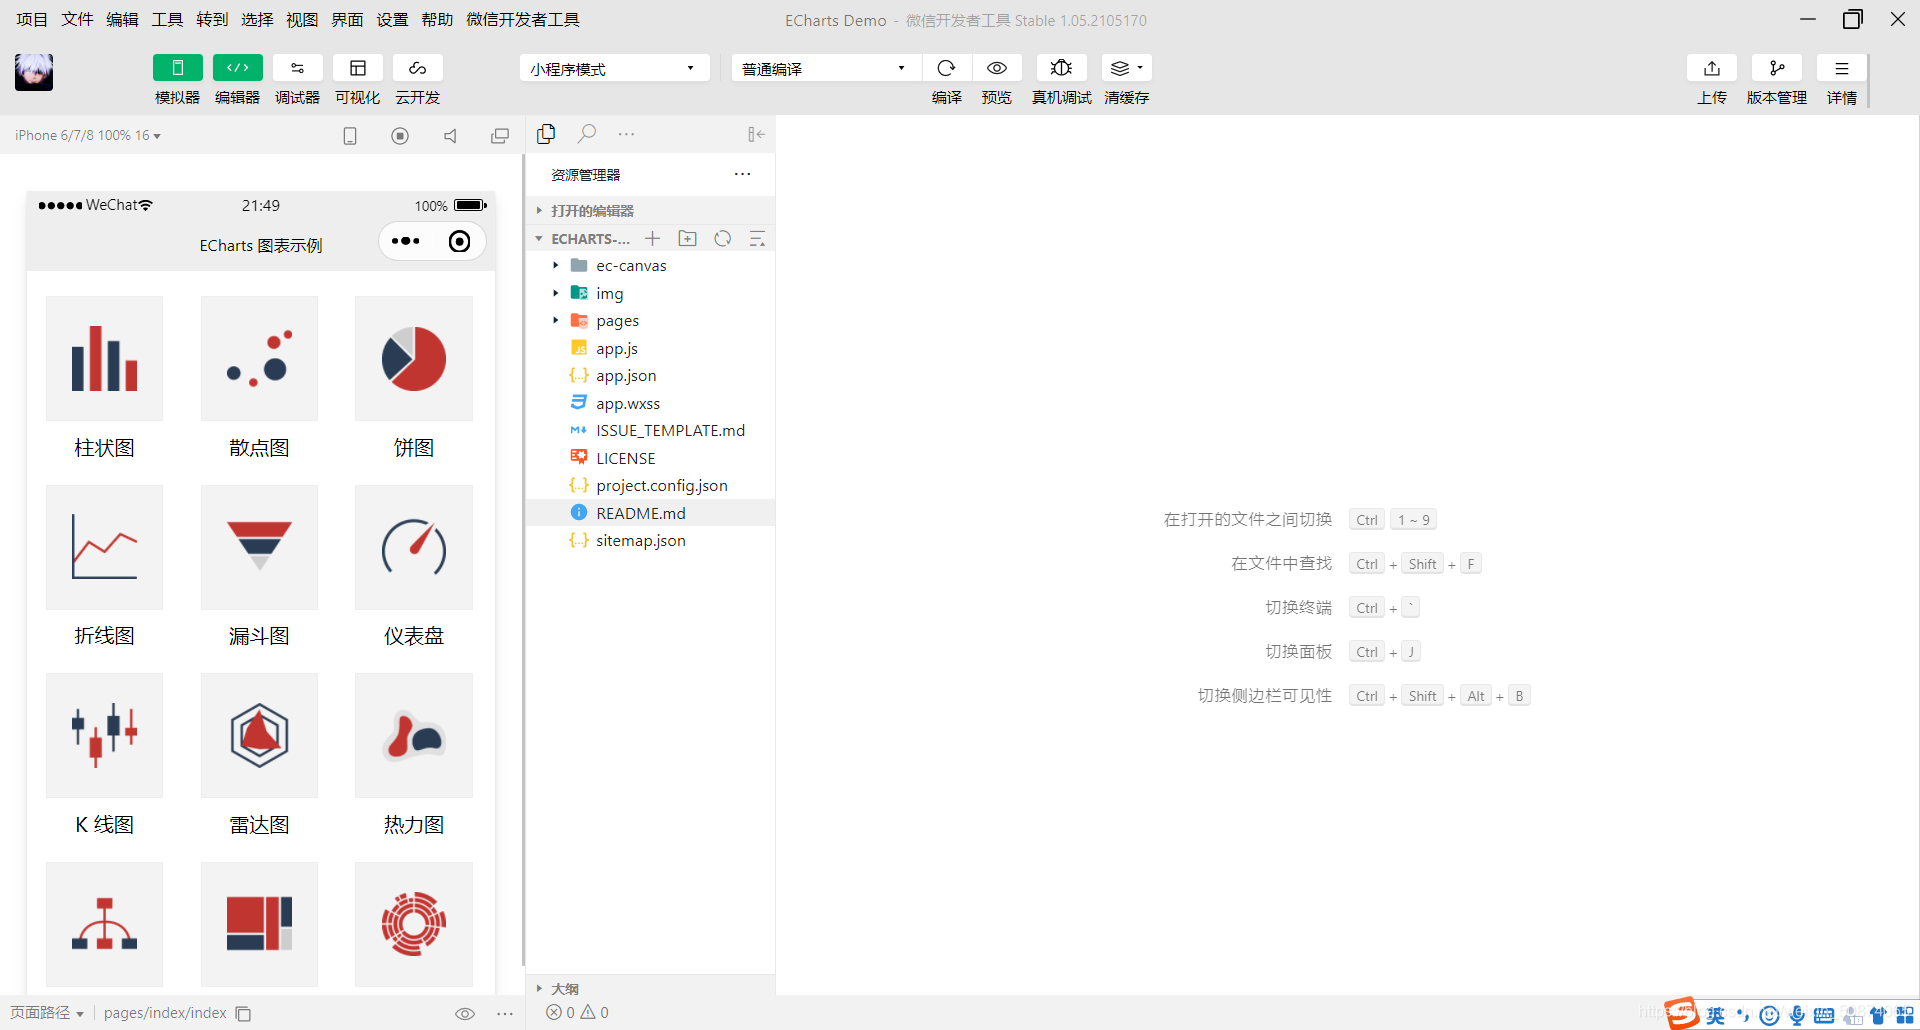Screen dimensions: 1920x1030
Task: Open the clear cache (清缓存) dropdown
Action: click(1126, 68)
